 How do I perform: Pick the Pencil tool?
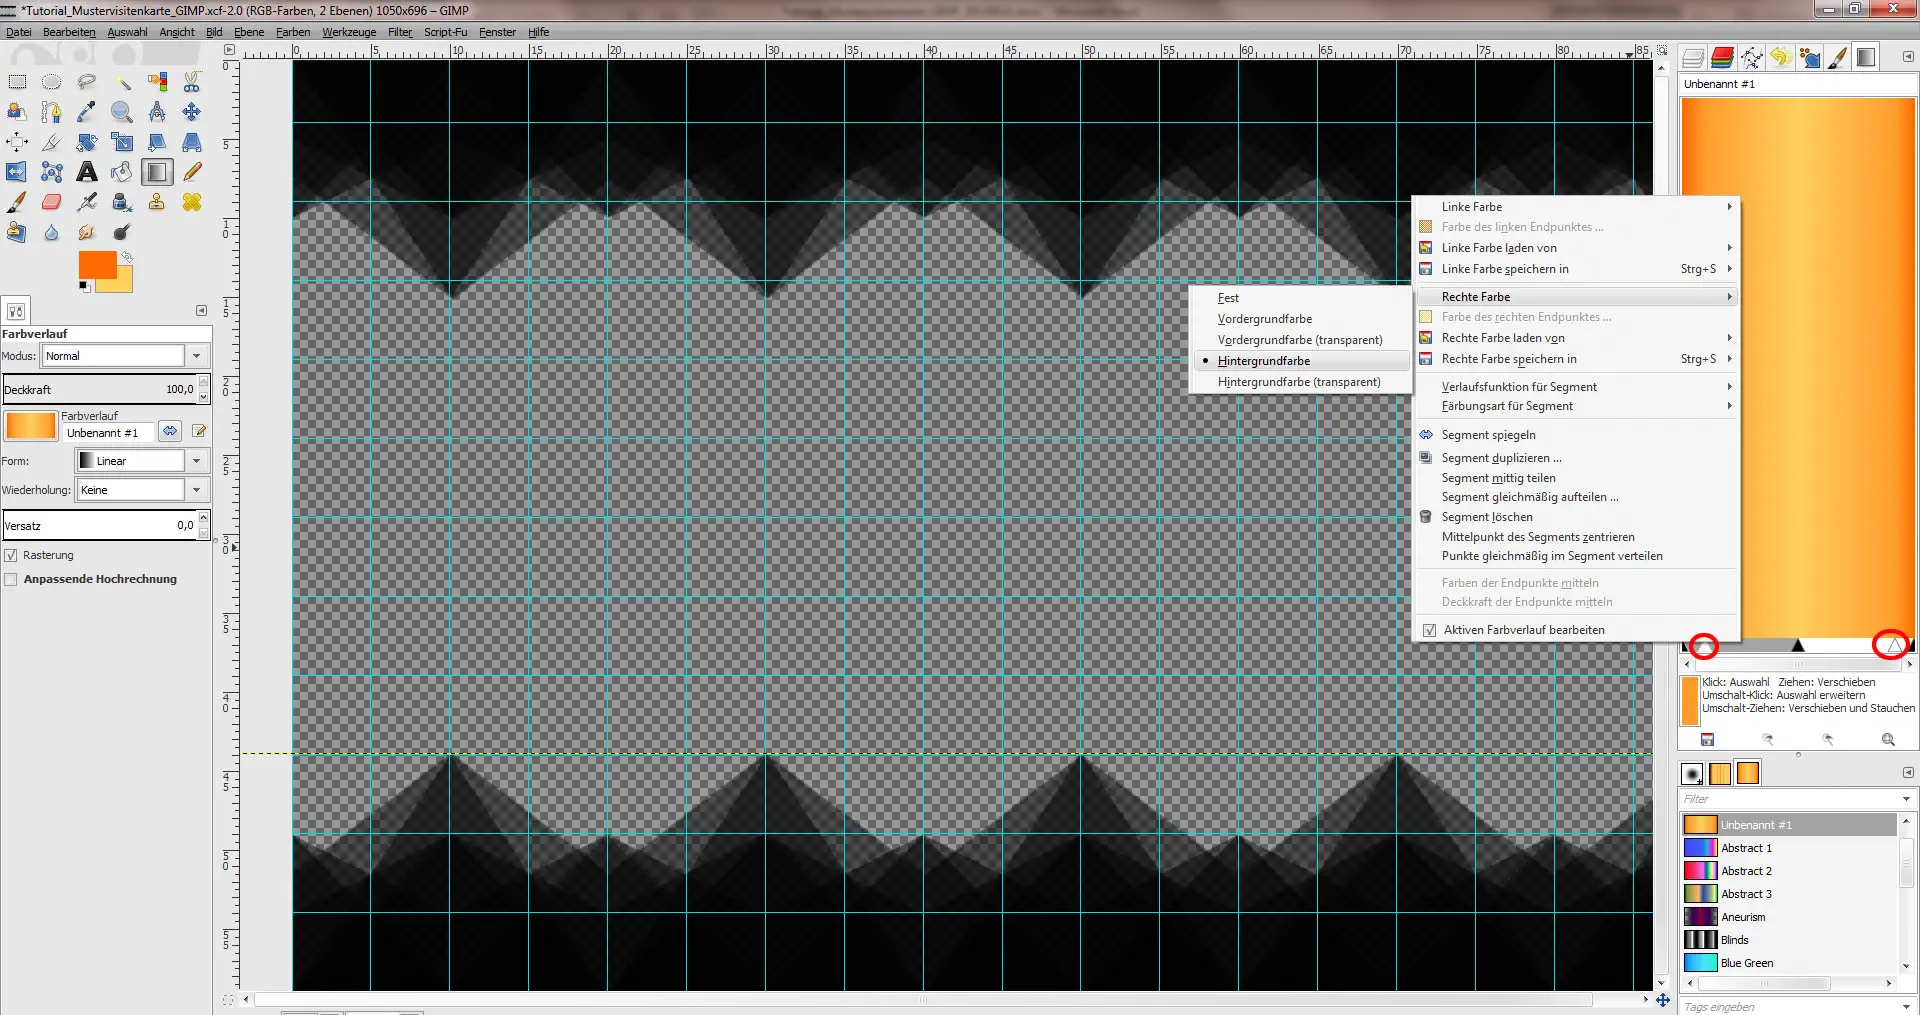(x=192, y=172)
